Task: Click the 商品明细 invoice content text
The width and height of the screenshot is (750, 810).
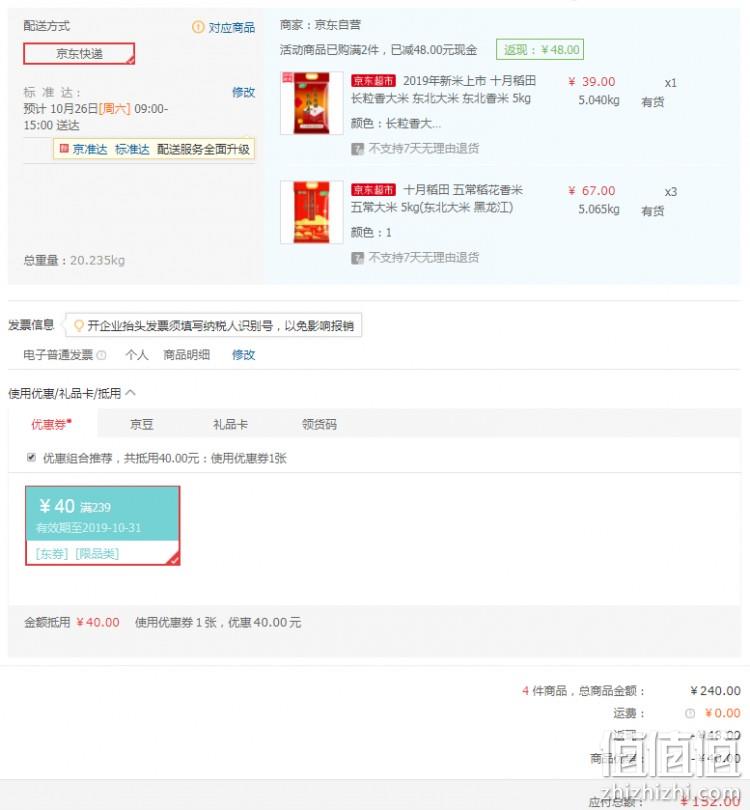Action: tap(186, 355)
